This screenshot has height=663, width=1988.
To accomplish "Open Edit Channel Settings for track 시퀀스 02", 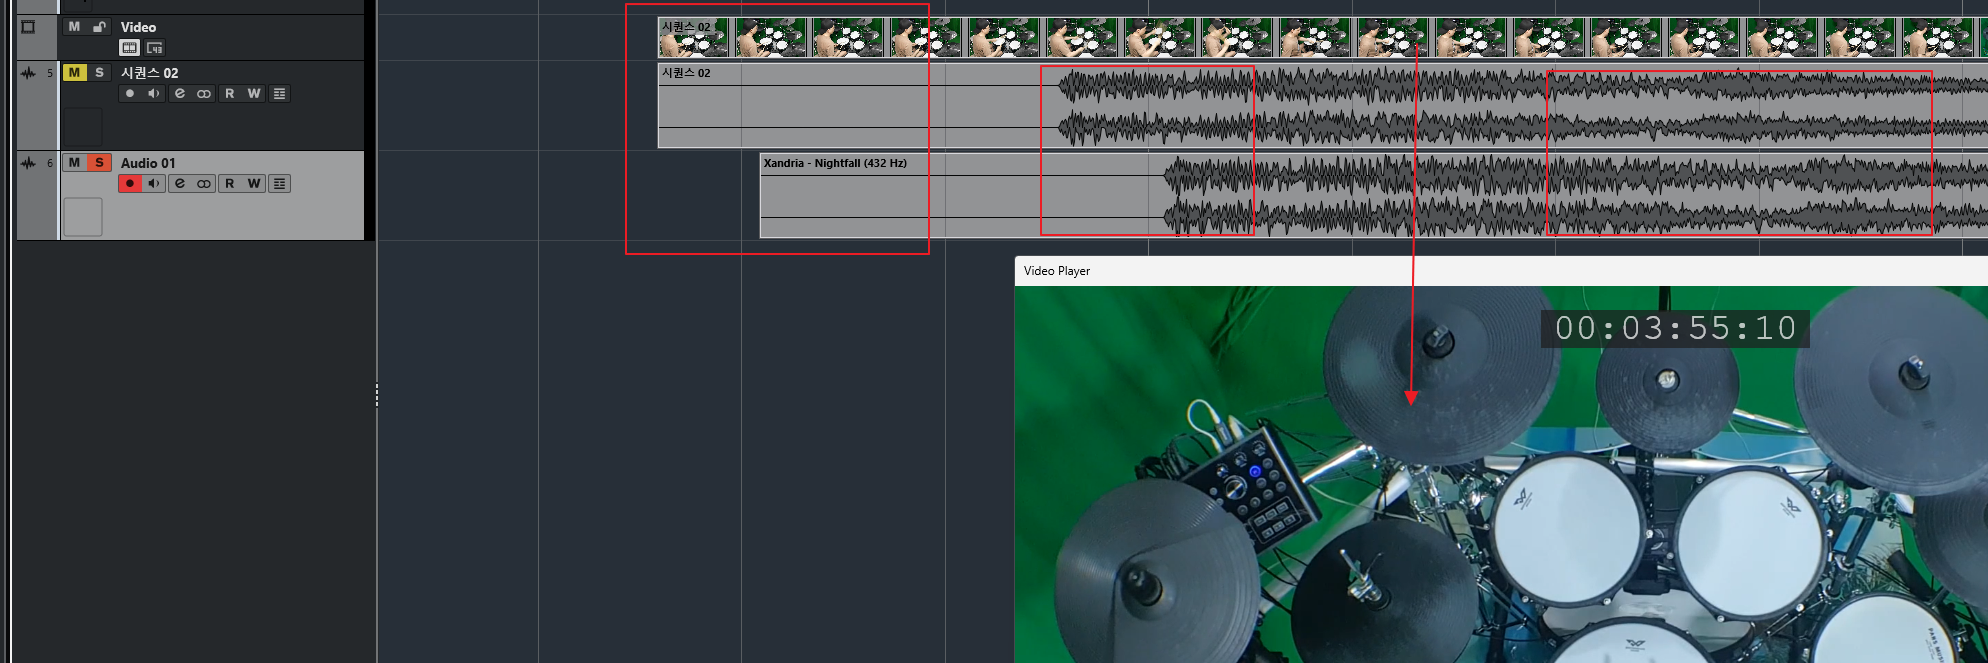I will point(180,93).
